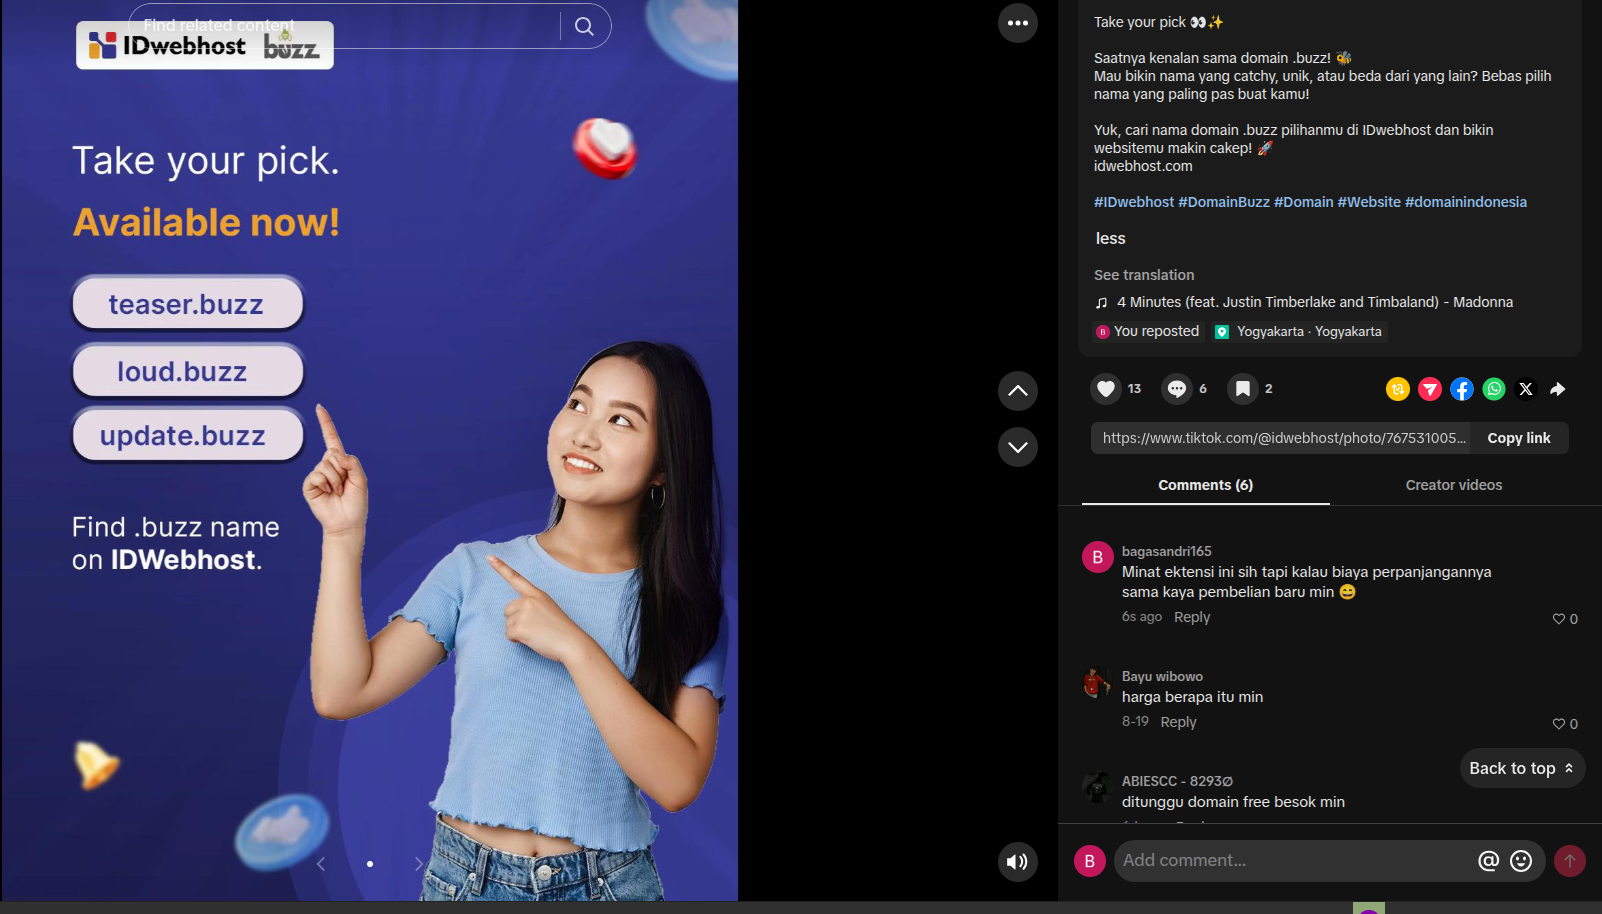This screenshot has width=1602, height=914.
Task: Click the #Domain hashtag
Action: click(x=1304, y=202)
